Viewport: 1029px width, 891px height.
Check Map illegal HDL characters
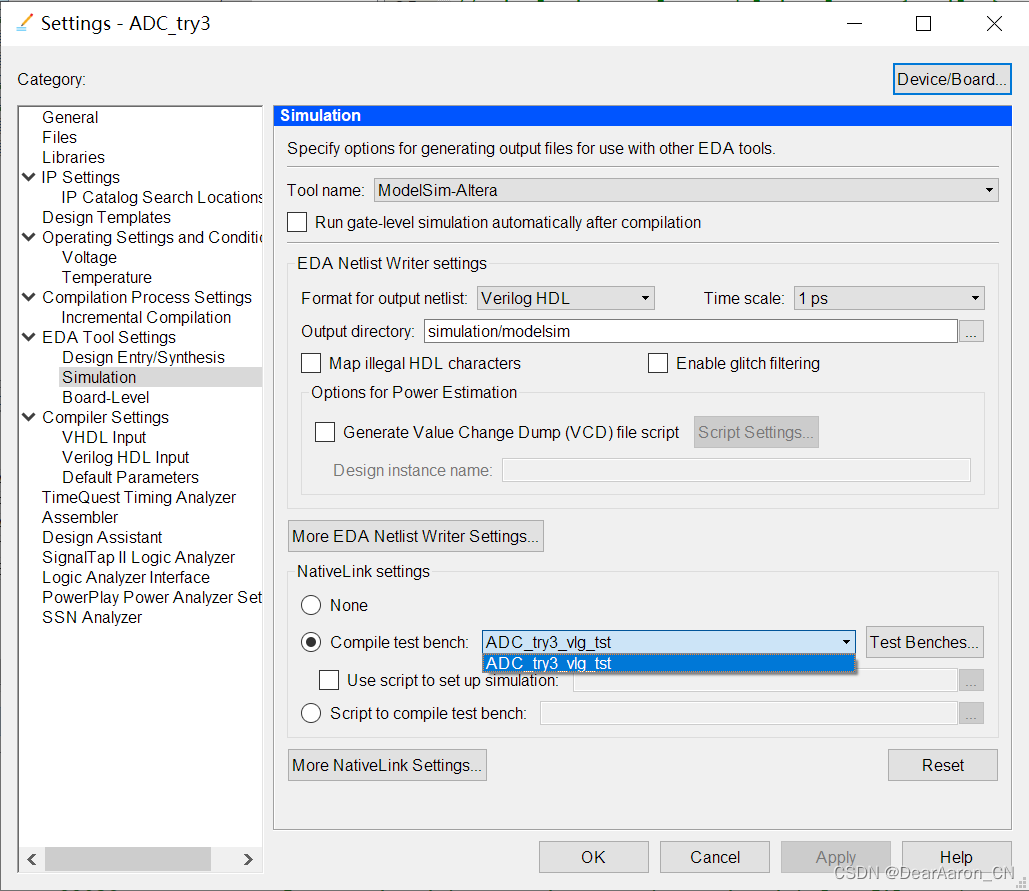[x=310, y=363]
